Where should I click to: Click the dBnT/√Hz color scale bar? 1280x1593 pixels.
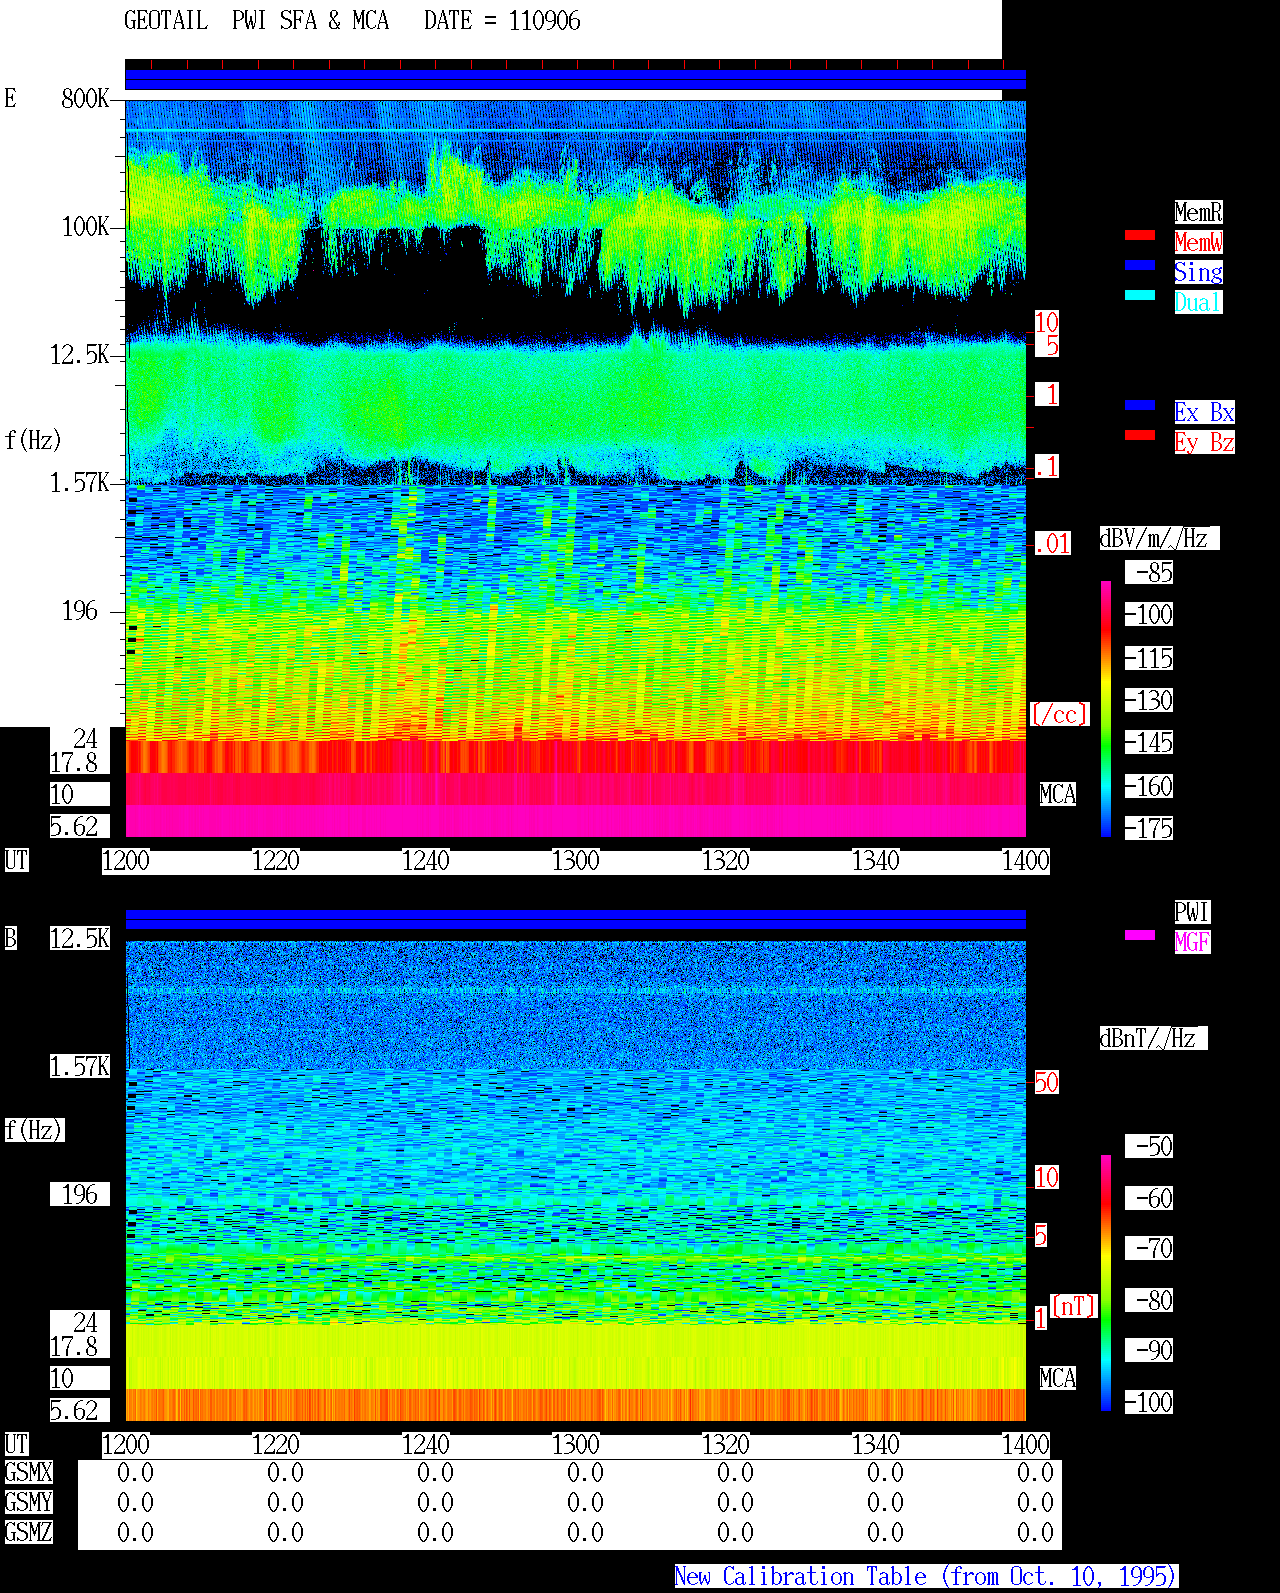(1106, 1283)
